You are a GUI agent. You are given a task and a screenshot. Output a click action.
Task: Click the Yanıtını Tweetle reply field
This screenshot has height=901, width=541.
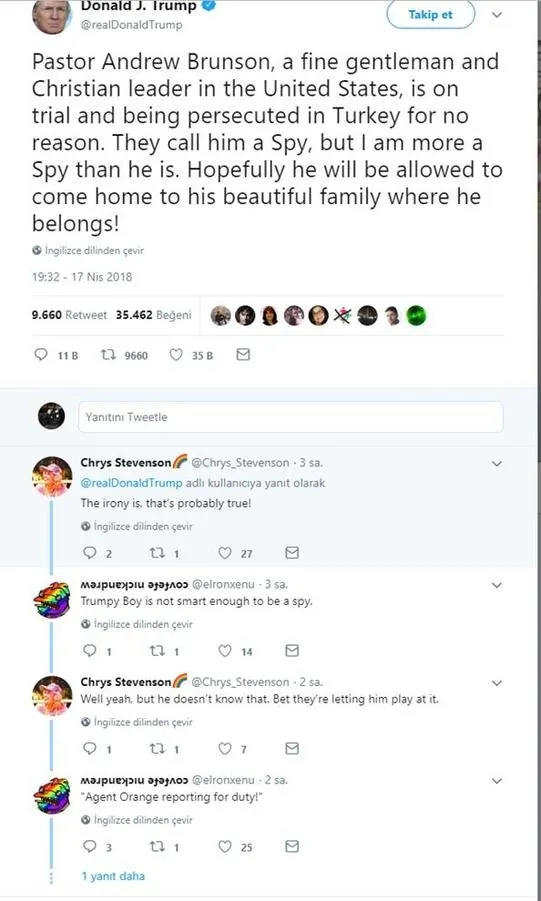click(x=291, y=417)
